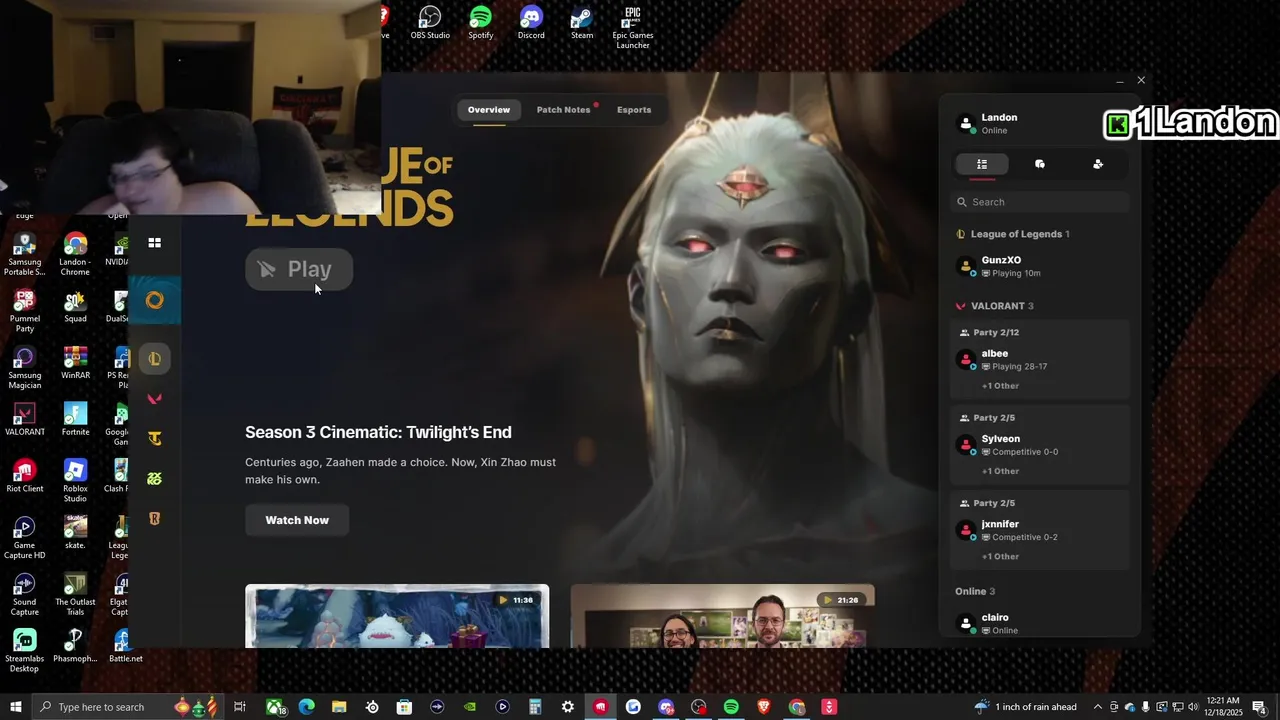The width and height of the screenshot is (1280, 720).
Task: Select the VALORANT desktop shortcut
Action: point(25,420)
